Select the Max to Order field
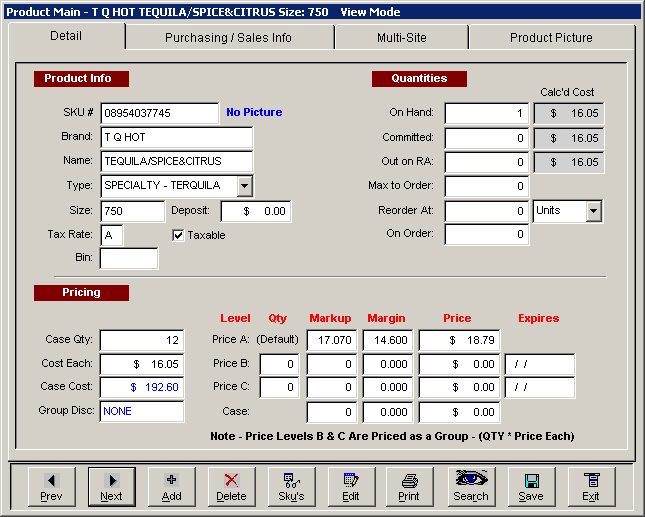 click(x=487, y=186)
